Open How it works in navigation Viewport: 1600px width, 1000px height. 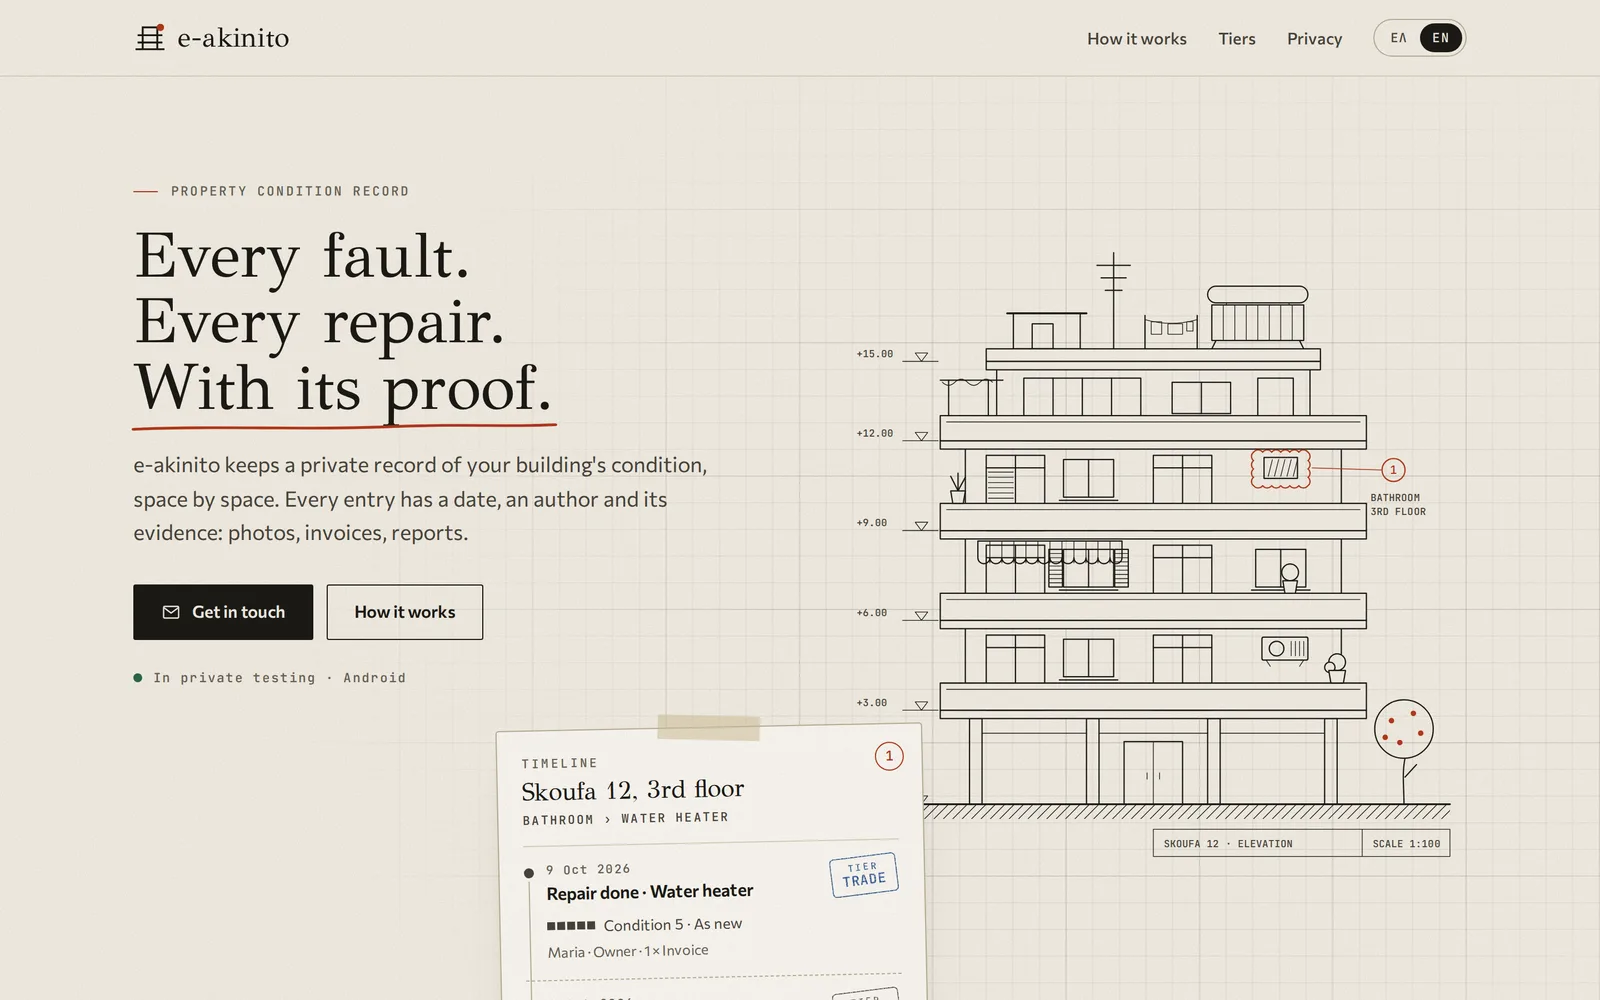click(1137, 39)
